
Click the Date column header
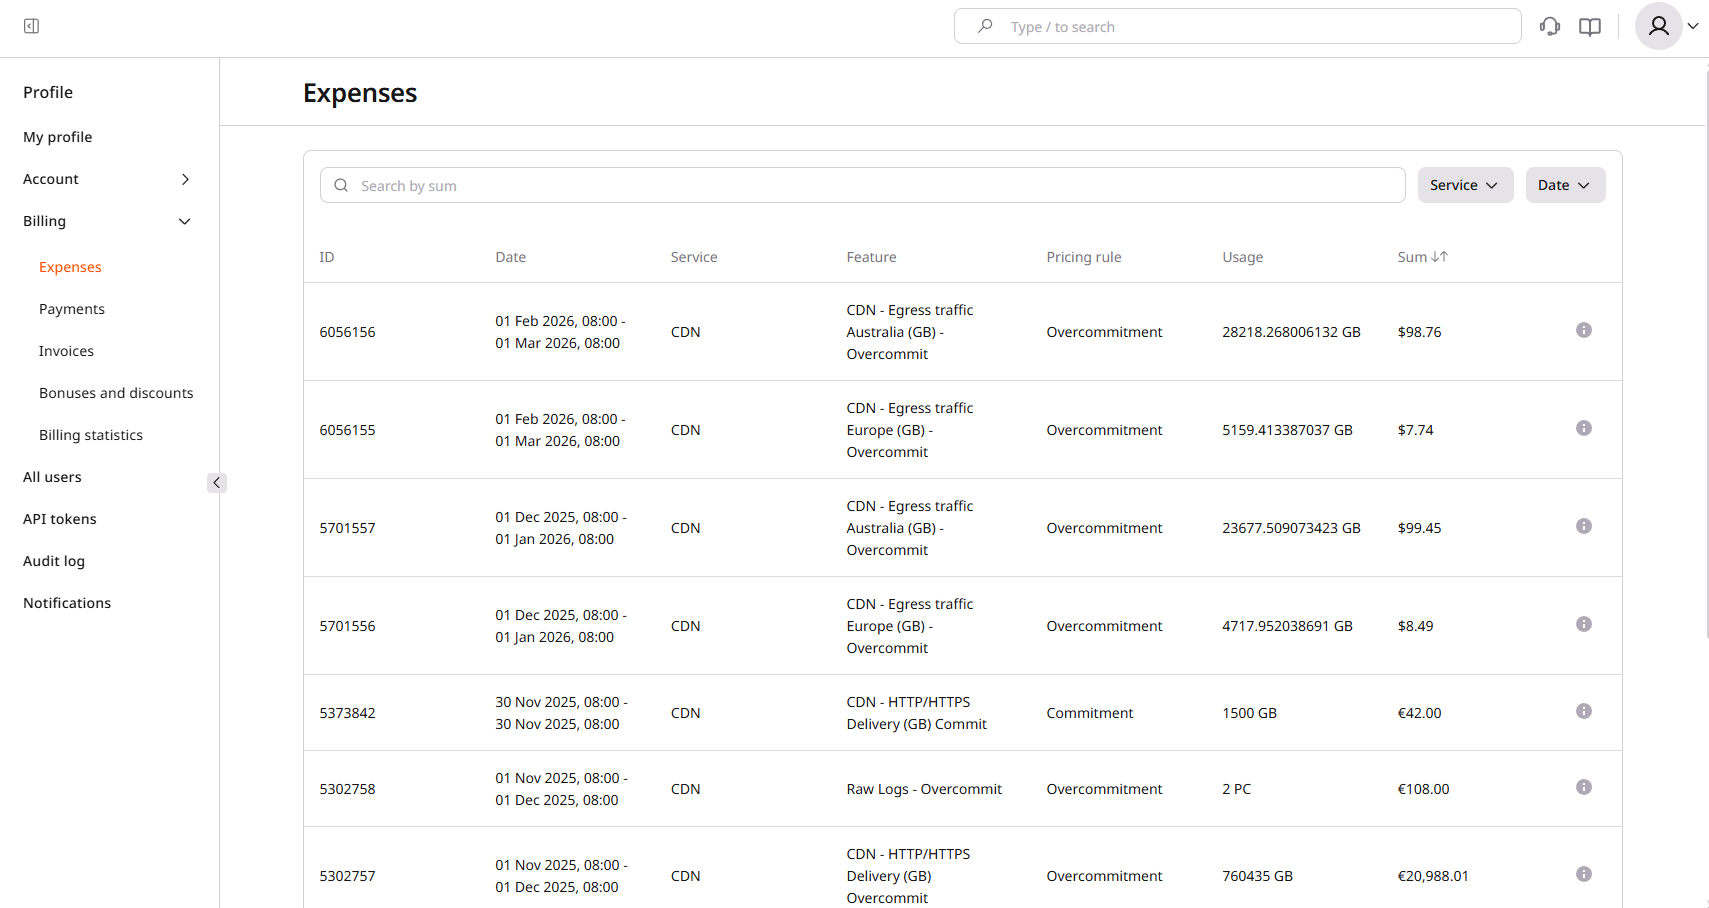pyautogui.click(x=510, y=257)
